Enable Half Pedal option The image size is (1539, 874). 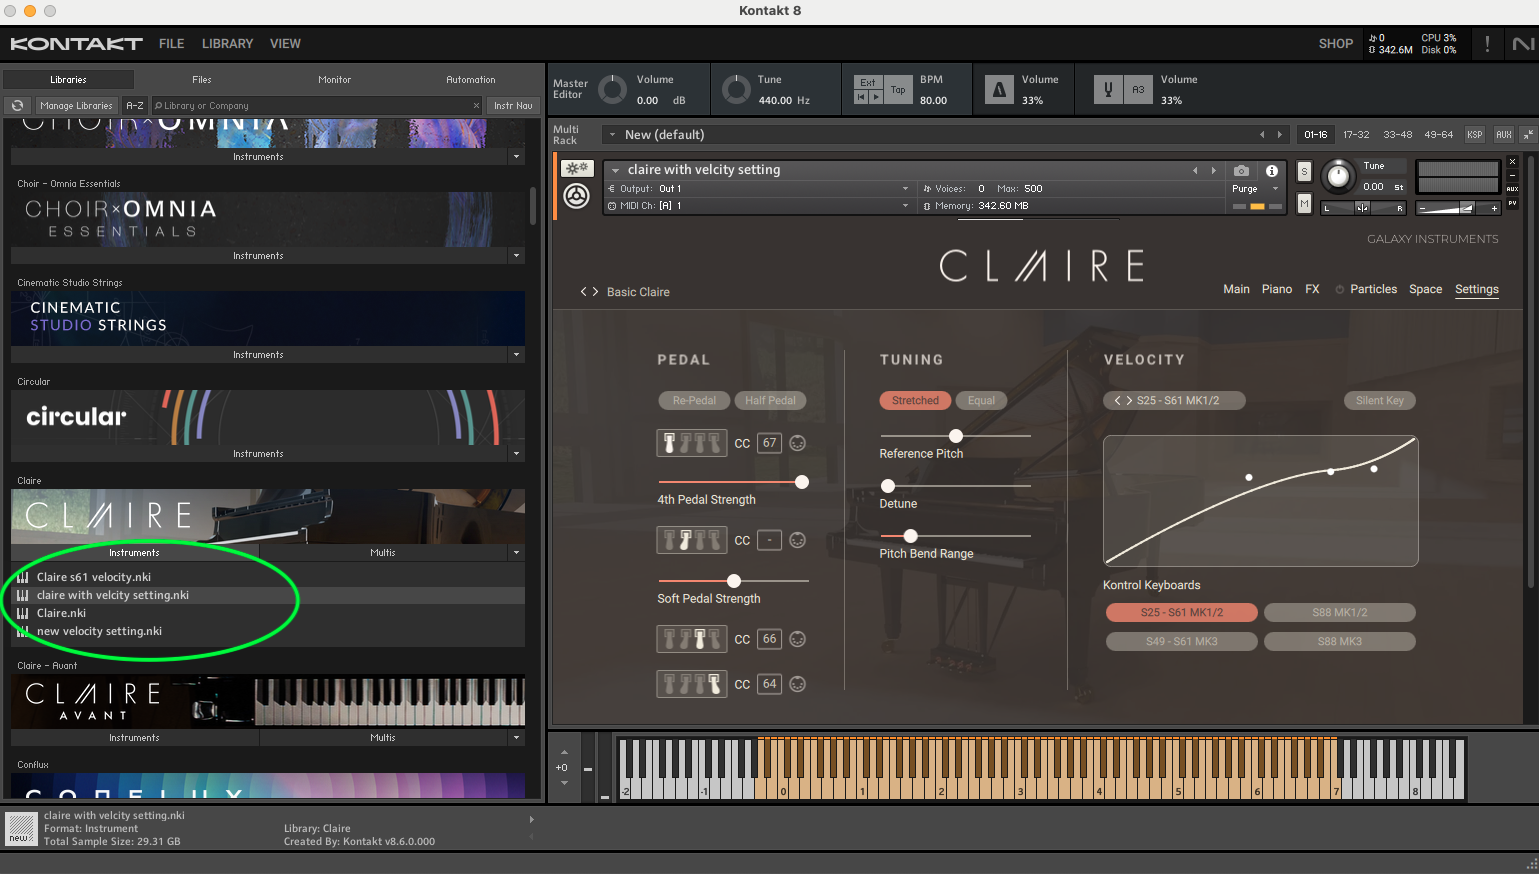coord(770,400)
